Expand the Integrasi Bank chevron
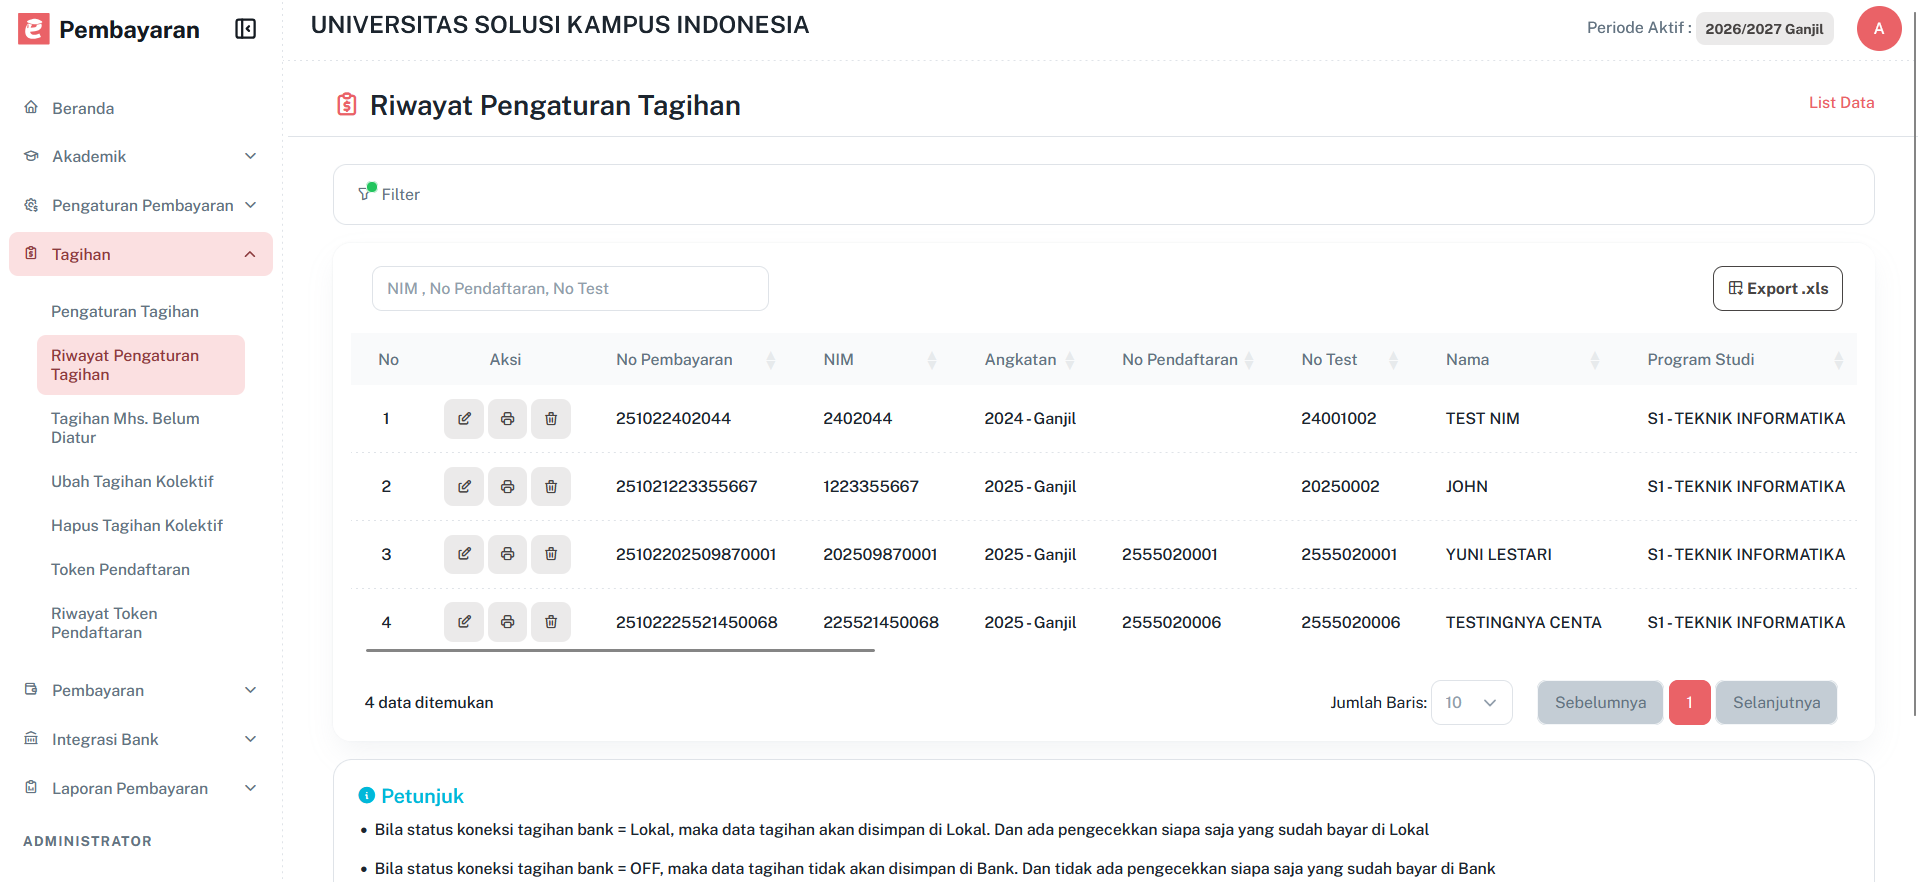Image resolution: width=1918 pixels, height=882 pixels. pos(250,739)
